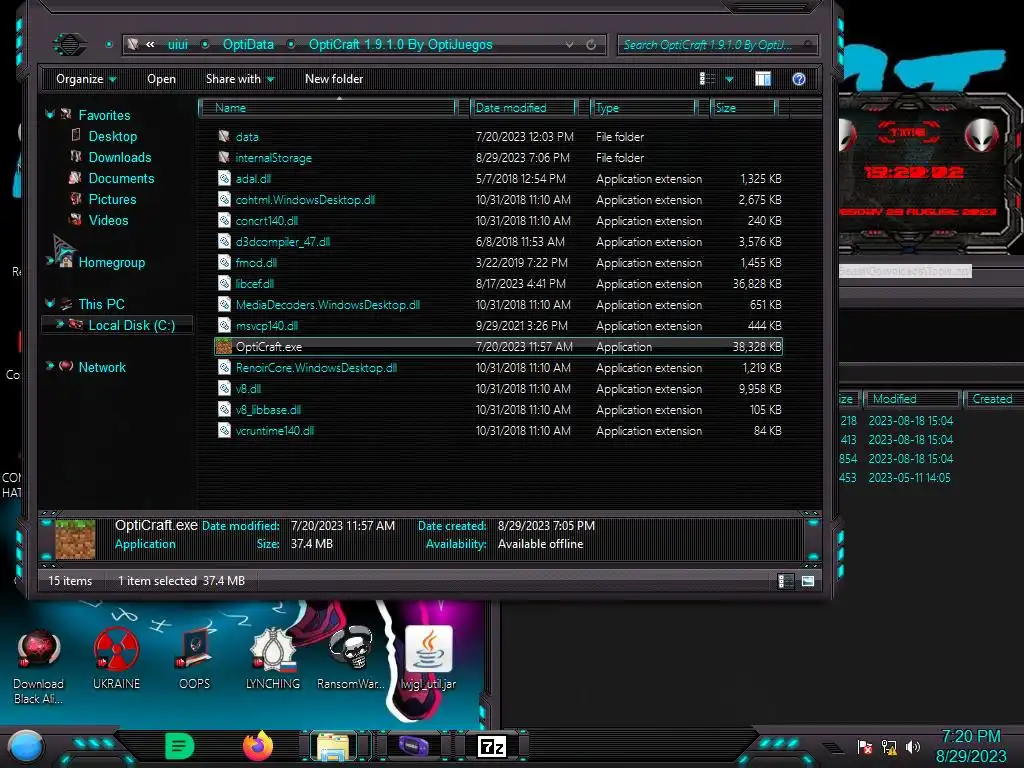Select the internalStorage folder icon
1024x768 pixels.
[x=224, y=157]
